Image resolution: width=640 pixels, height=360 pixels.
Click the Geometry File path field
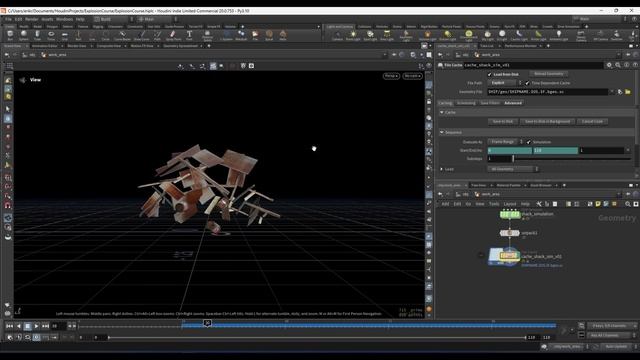pyautogui.click(x=548, y=92)
